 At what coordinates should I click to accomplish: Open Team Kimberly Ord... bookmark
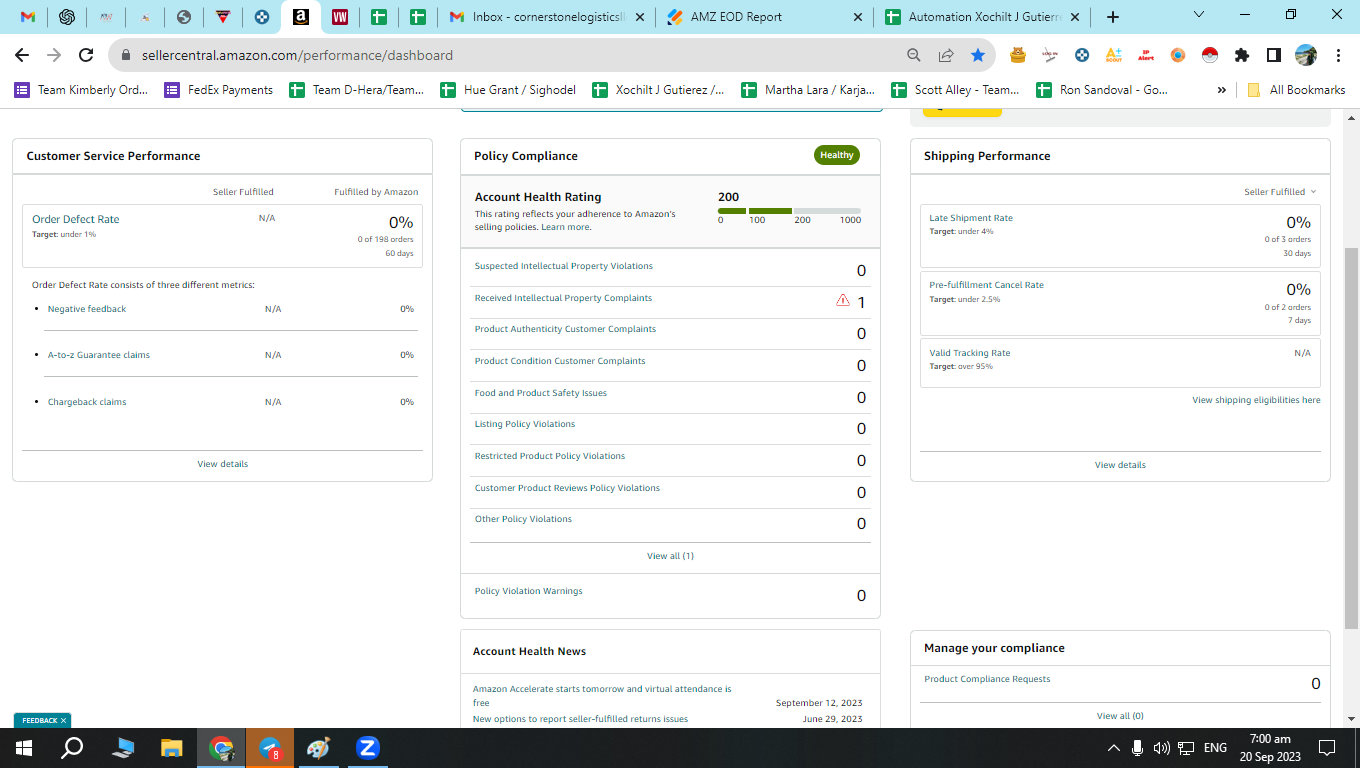pos(81,90)
